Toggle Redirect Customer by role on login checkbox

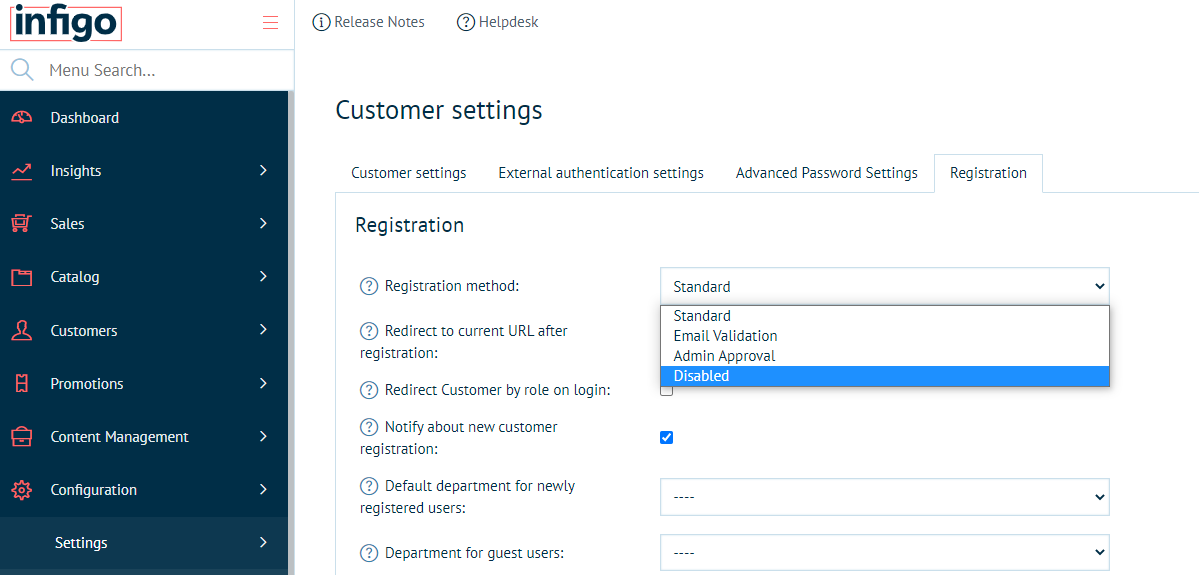(x=667, y=390)
